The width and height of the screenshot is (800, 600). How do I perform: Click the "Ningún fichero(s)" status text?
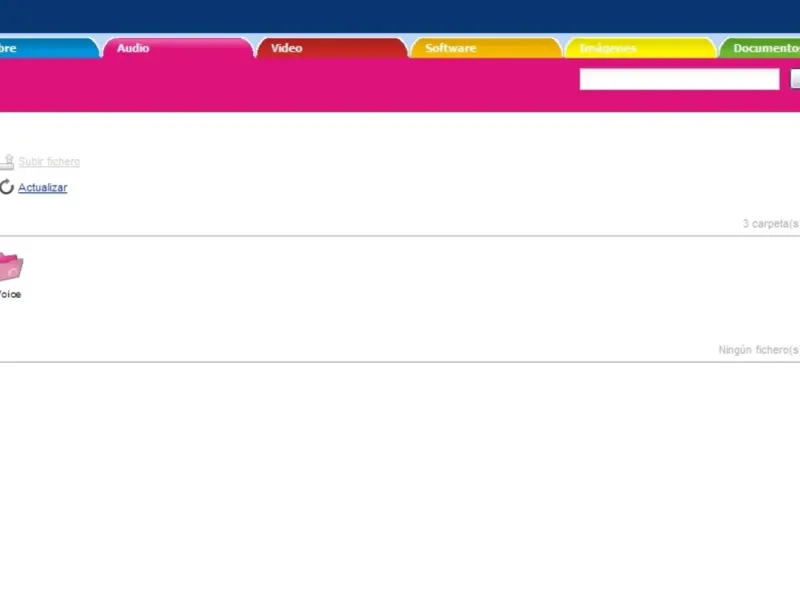coord(759,349)
